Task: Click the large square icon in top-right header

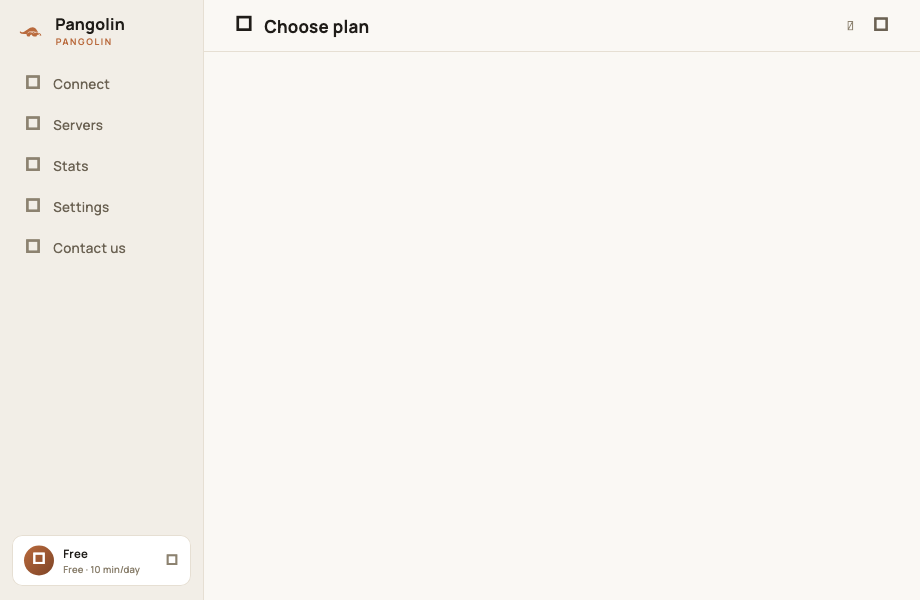Action: (881, 24)
